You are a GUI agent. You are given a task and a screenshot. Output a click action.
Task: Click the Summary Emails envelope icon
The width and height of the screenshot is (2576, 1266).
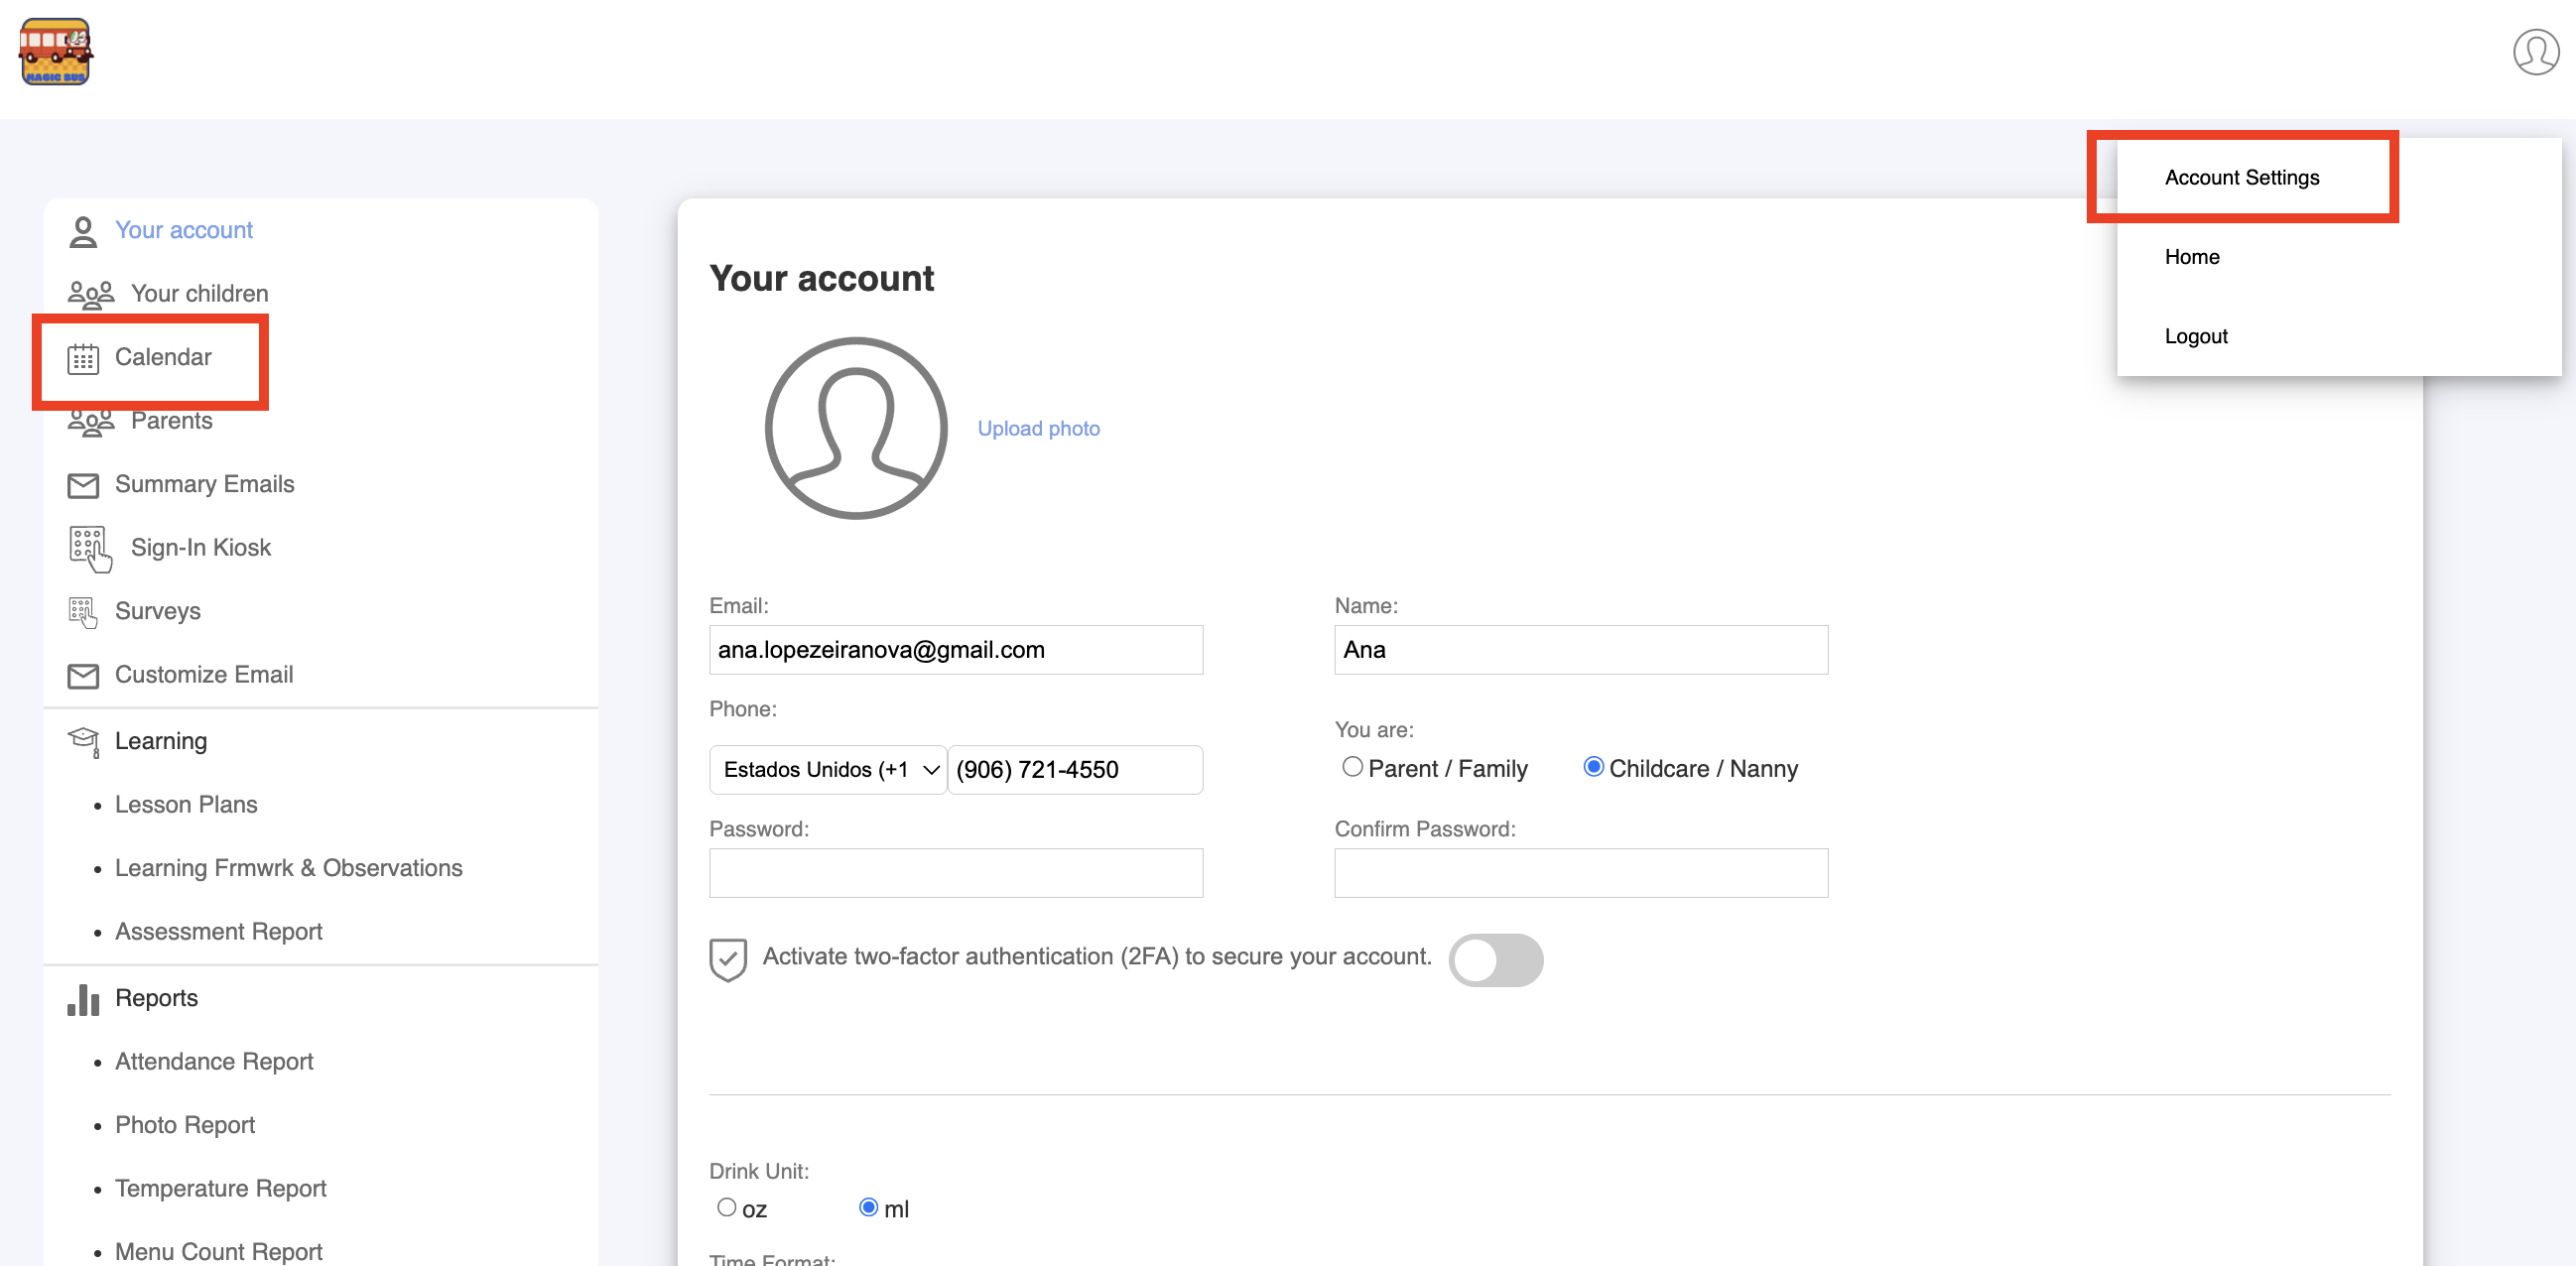pos(83,485)
